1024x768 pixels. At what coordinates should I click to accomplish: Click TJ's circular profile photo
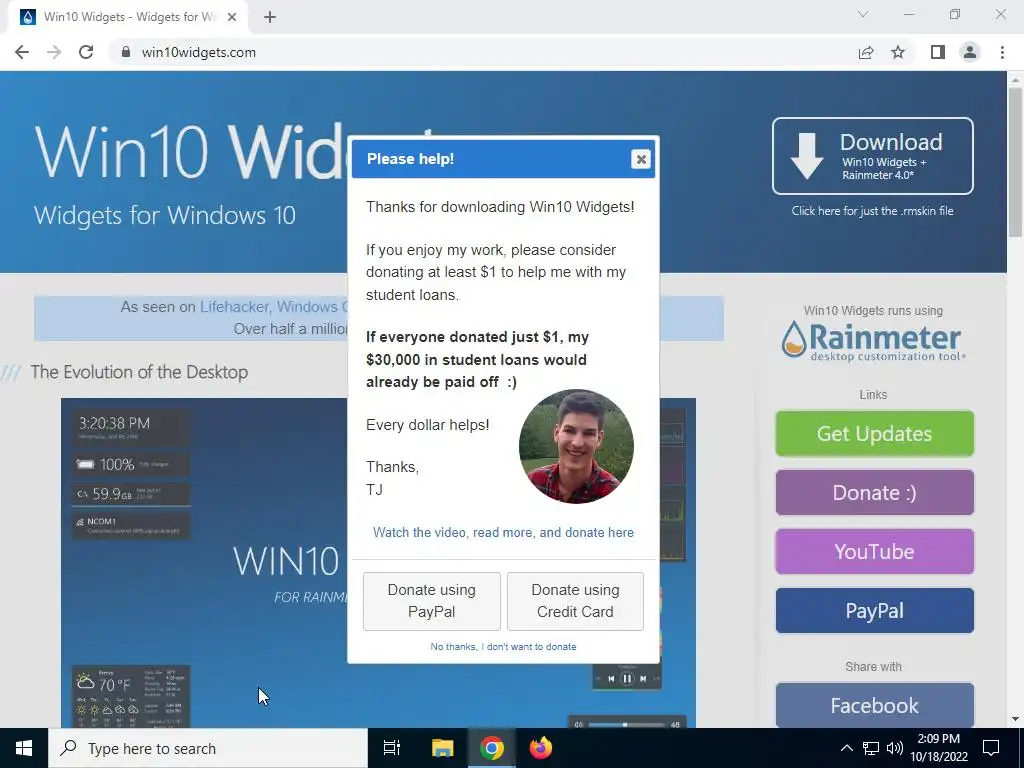(x=576, y=447)
